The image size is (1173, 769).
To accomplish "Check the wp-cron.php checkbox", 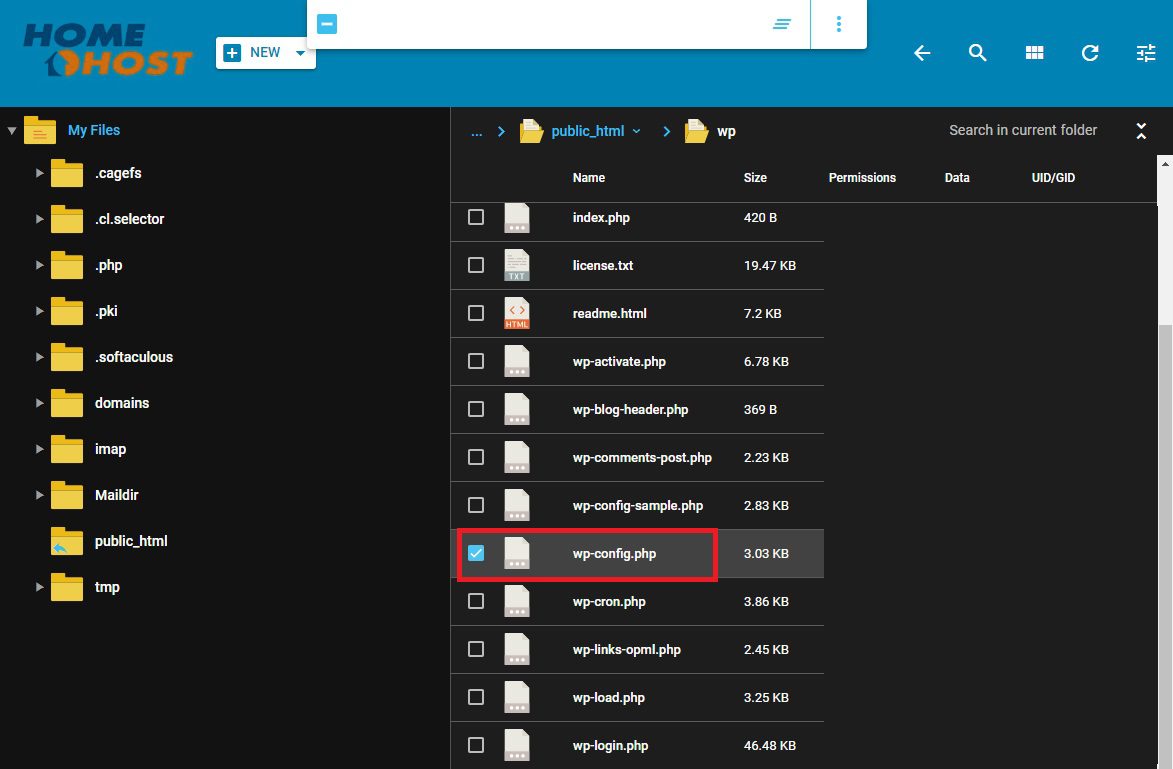I will pos(476,601).
